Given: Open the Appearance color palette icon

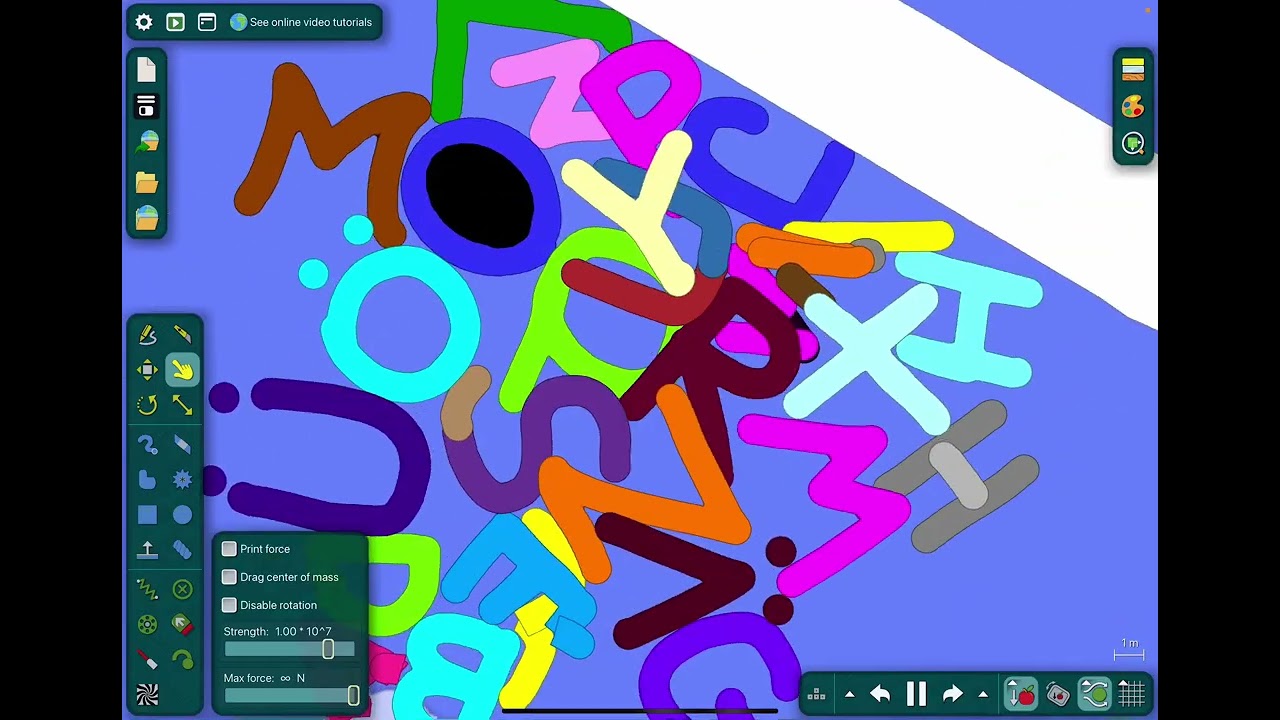Looking at the screenshot, I should click(1133, 106).
